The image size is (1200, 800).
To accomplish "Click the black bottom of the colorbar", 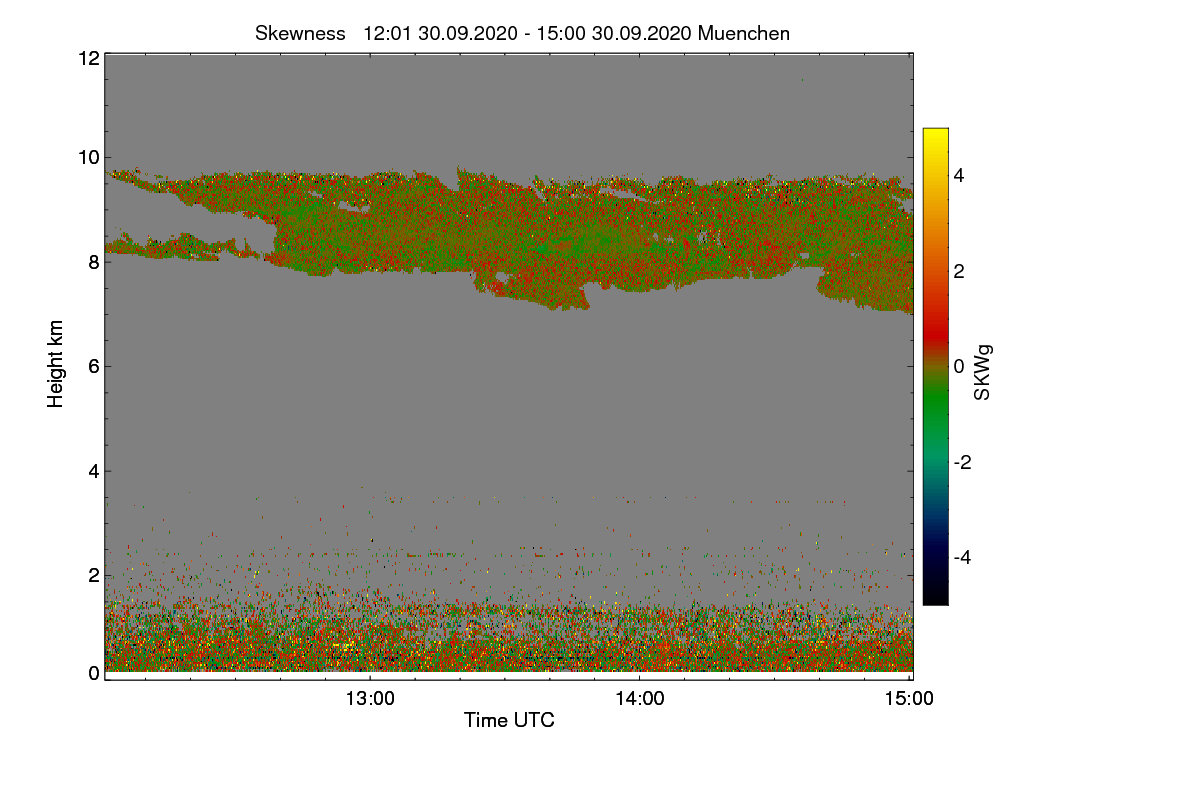I will pyautogui.click(x=935, y=597).
